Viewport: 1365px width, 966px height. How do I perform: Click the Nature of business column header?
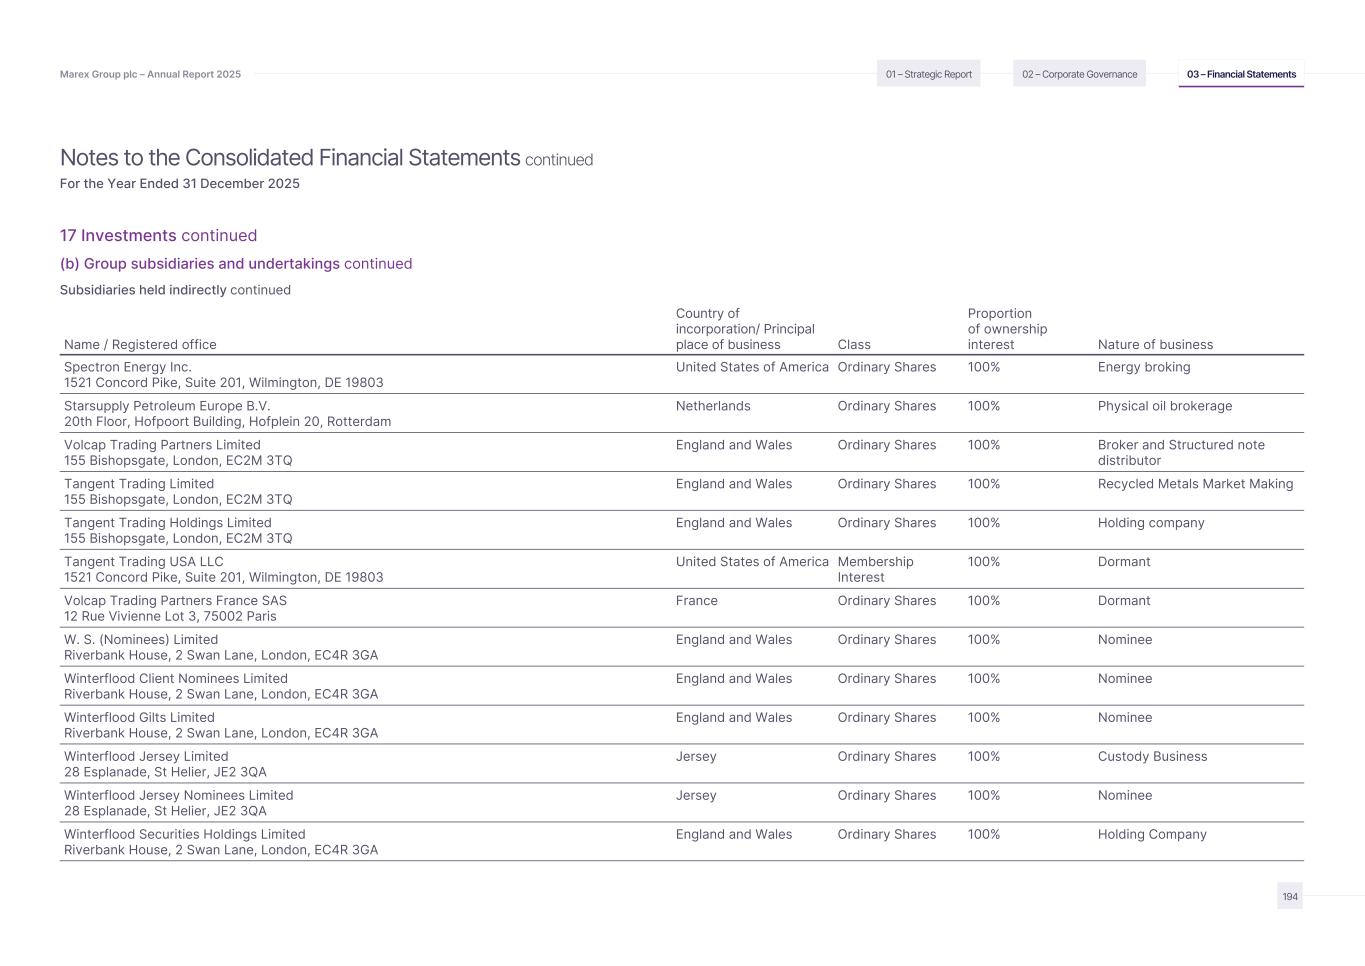click(x=1155, y=345)
